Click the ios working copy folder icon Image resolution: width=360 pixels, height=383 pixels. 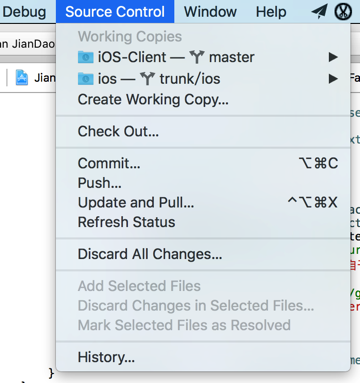tap(86, 79)
